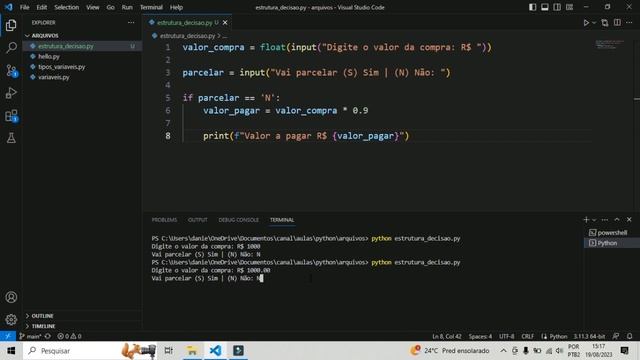Viewport: 640px width, 360px height.
Task: Open Customize Layout button
Action: (x=569, y=7)
